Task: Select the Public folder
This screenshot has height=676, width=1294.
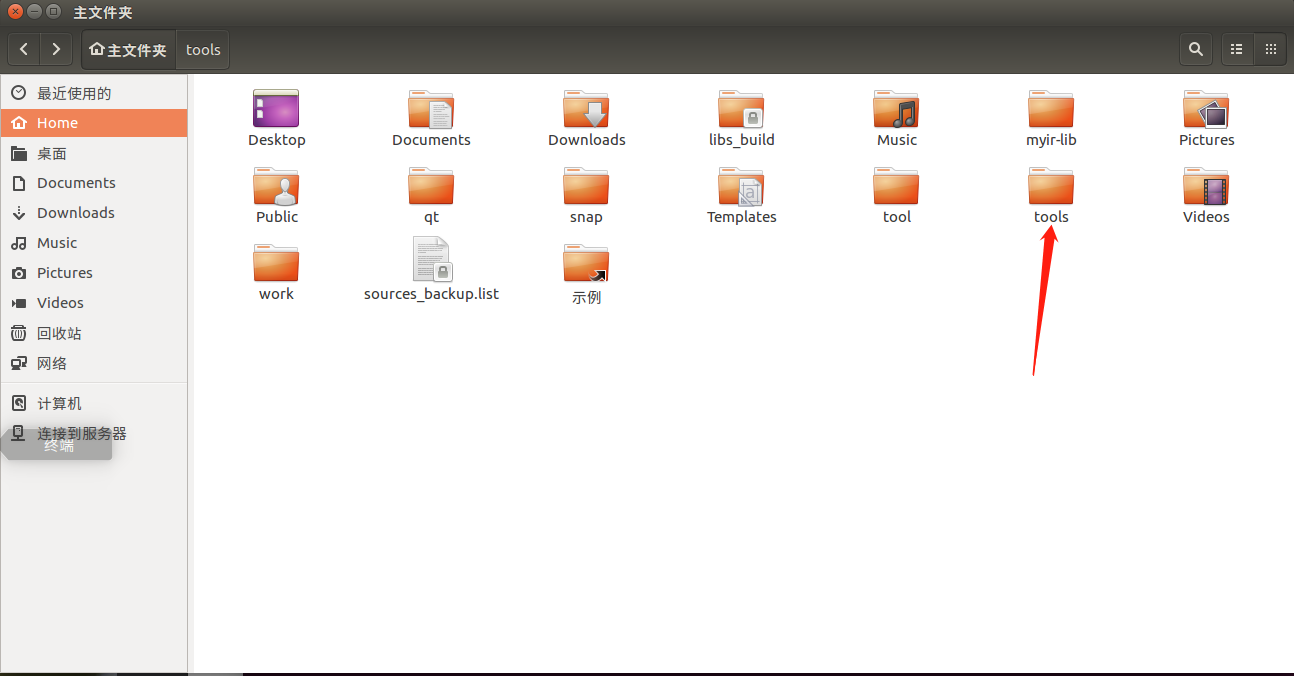Action: point(276,186)
